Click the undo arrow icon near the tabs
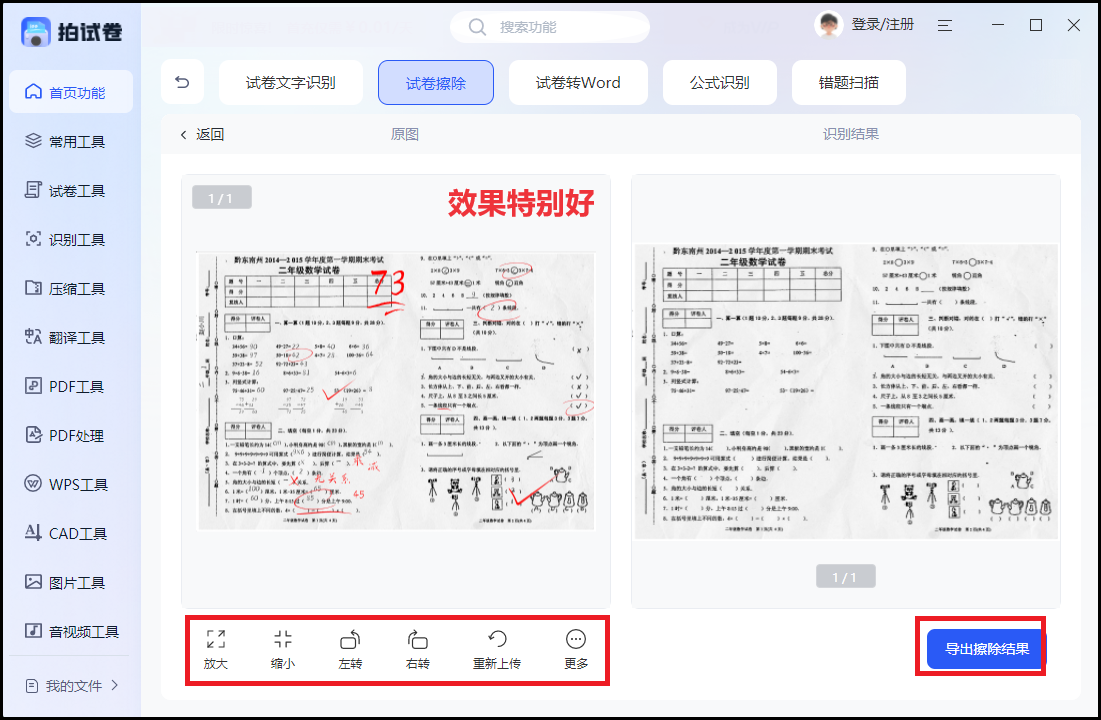Image resolution: width=1101 pixels, height=720 pixels. pyautogui.click(x=183, y=82)
